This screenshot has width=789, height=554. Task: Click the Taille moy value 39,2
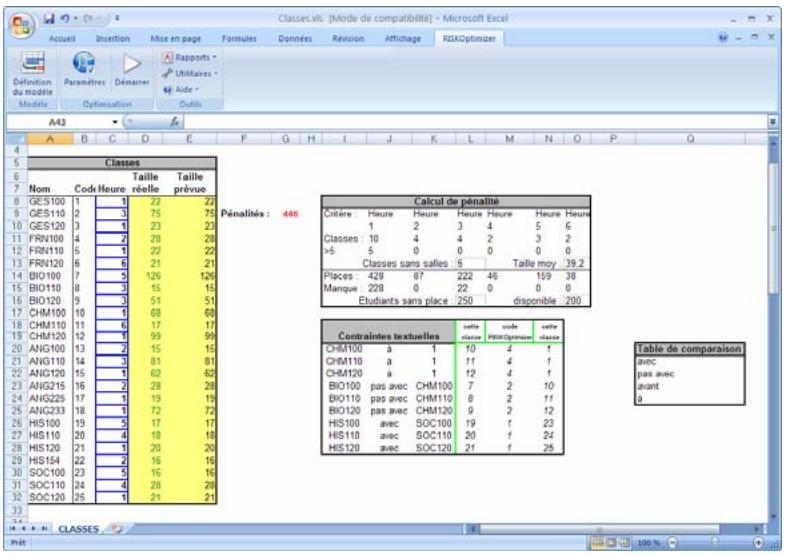(x=575, y=263)
